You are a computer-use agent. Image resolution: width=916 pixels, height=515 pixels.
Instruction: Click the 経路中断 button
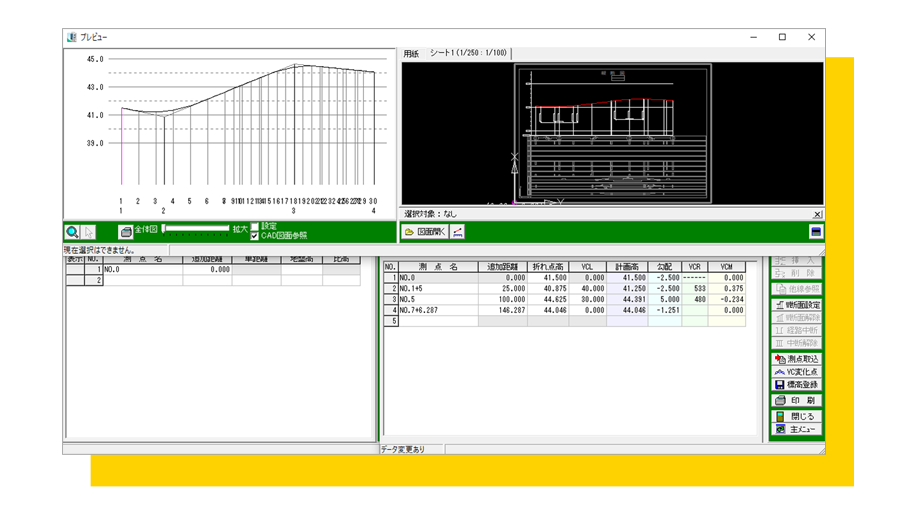click(797, 330)
